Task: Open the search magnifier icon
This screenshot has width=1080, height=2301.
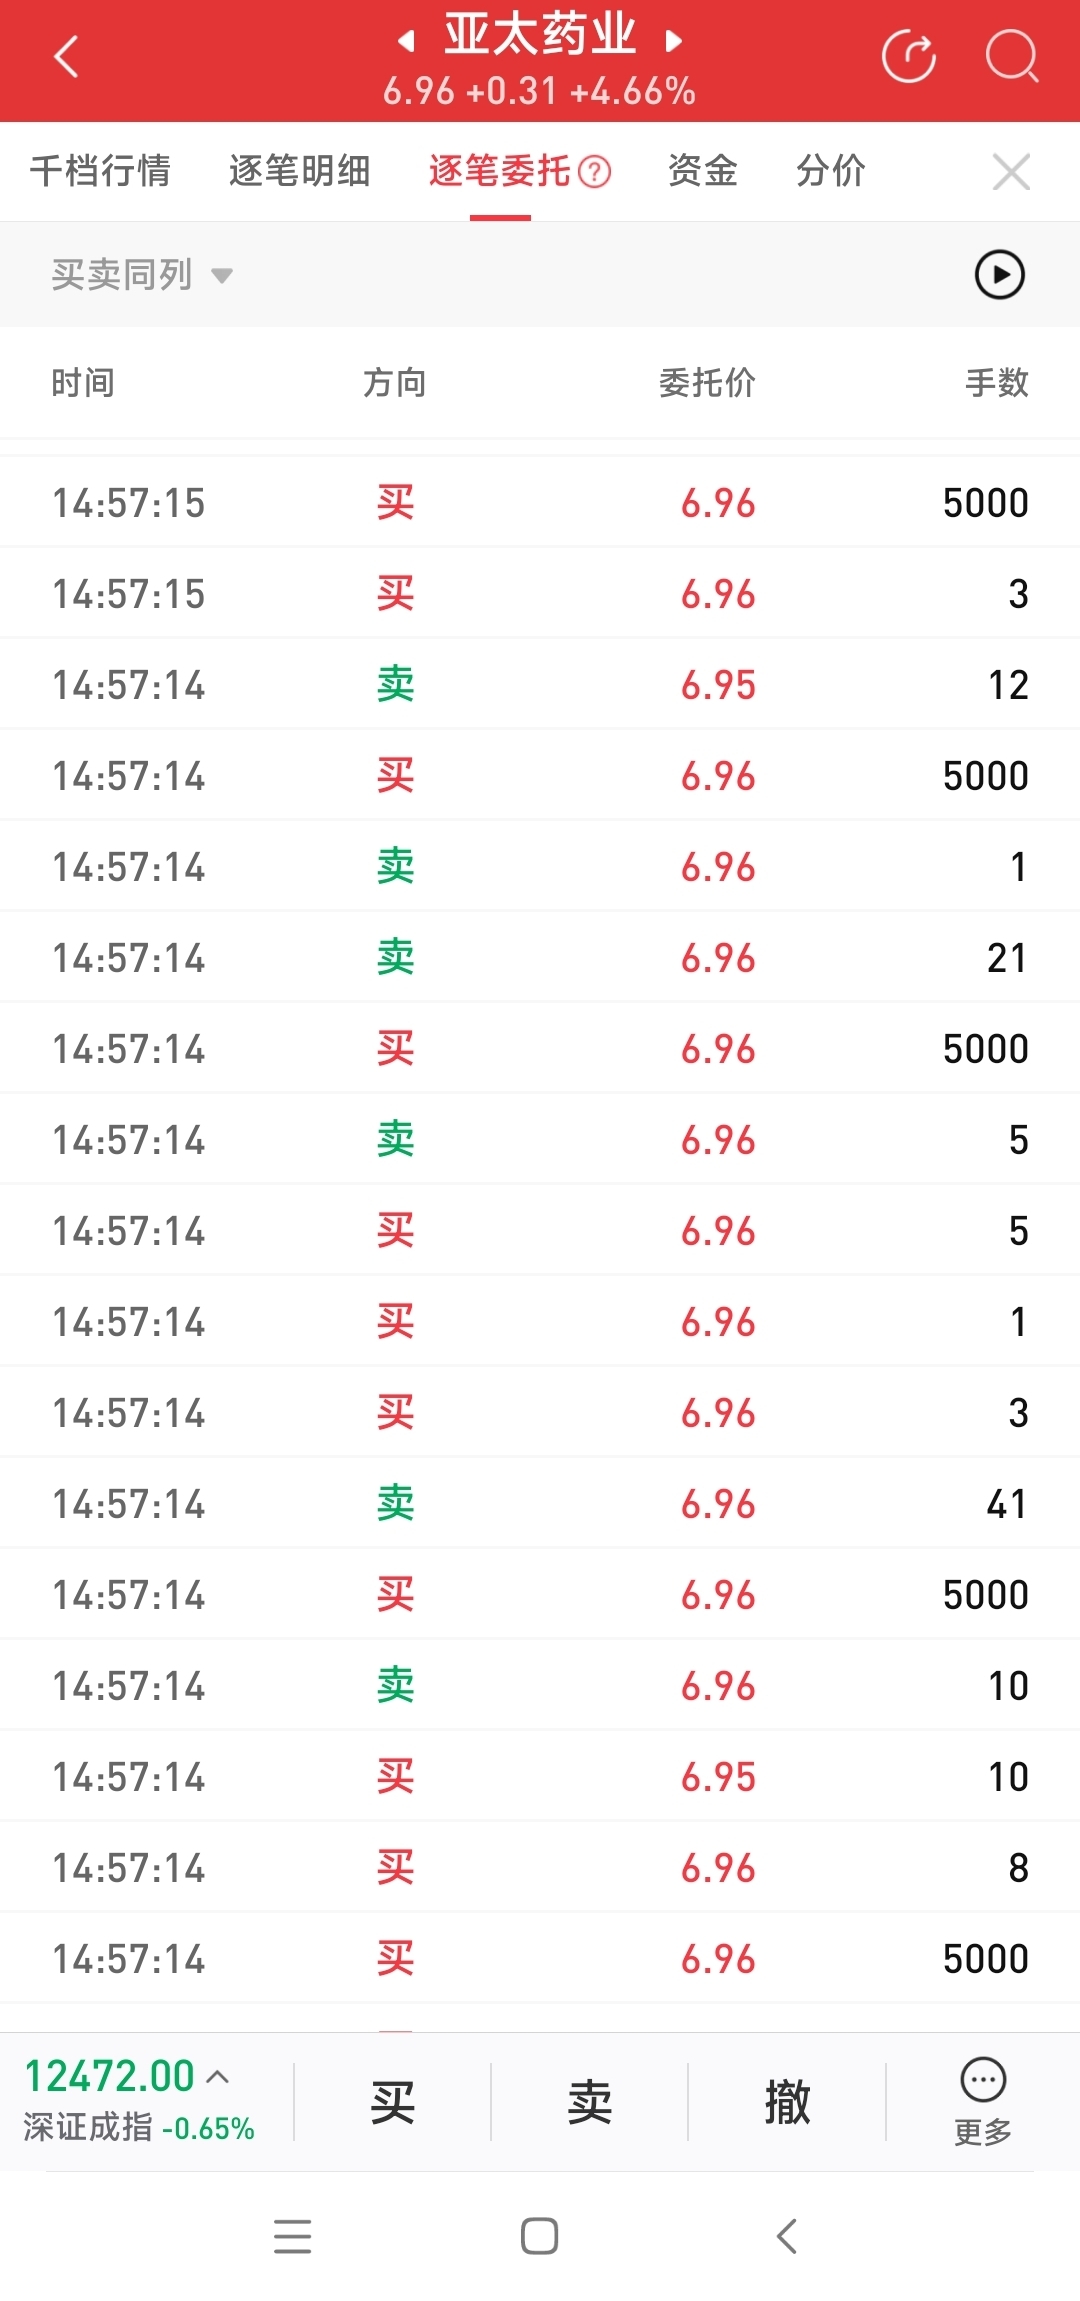Action: (x=1011, y=56)
